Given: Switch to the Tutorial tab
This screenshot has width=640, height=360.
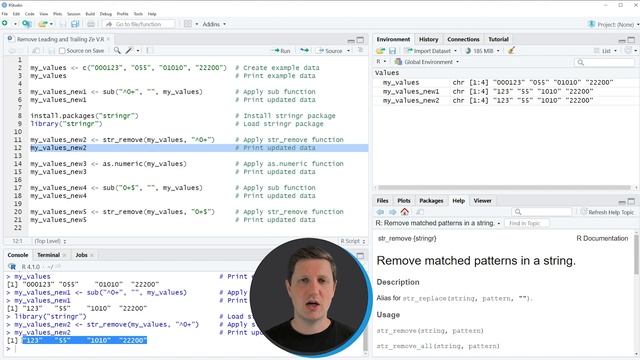Looking at the screenshot, I should click(498, 39).
